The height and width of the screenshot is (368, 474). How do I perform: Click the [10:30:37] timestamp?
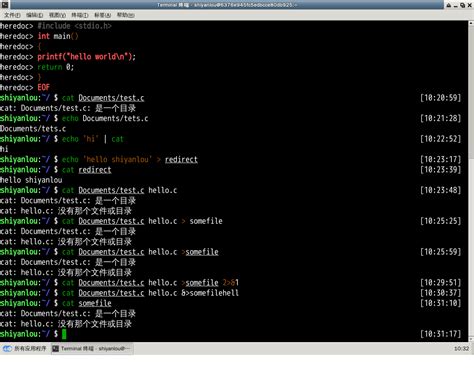point(440,293)
